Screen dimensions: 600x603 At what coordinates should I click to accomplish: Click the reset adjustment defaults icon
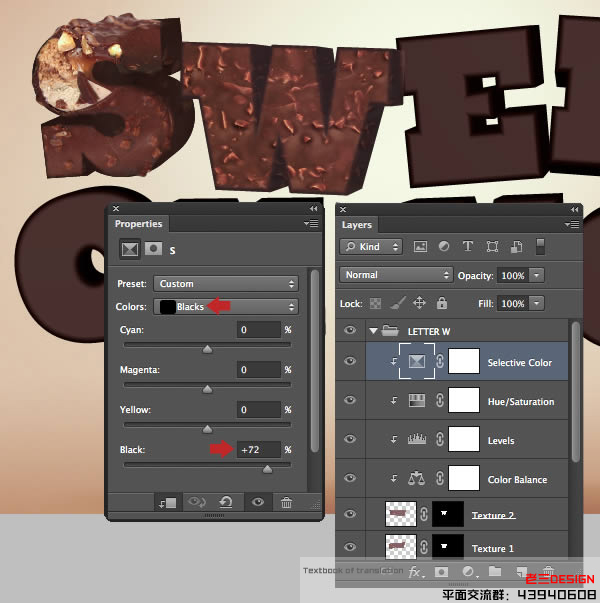(x=226, y=502)
